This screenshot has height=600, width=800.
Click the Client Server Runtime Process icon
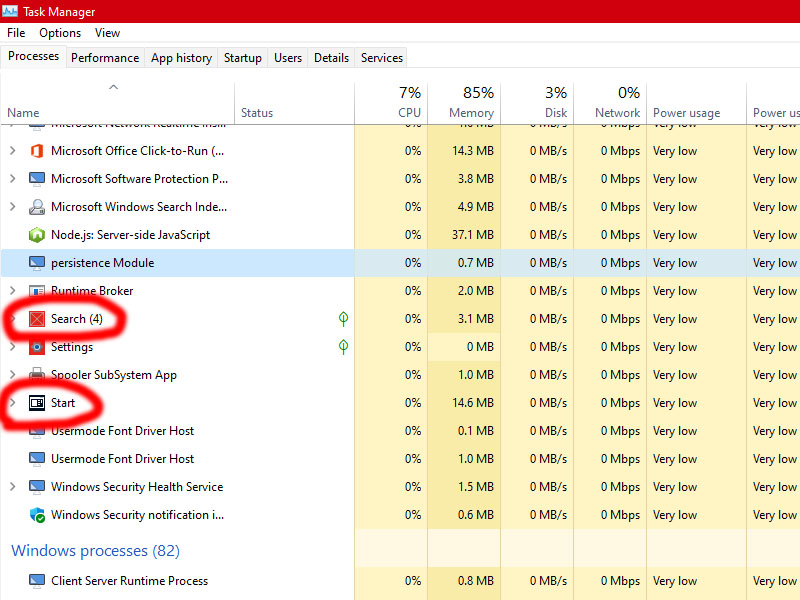point(37,581)
